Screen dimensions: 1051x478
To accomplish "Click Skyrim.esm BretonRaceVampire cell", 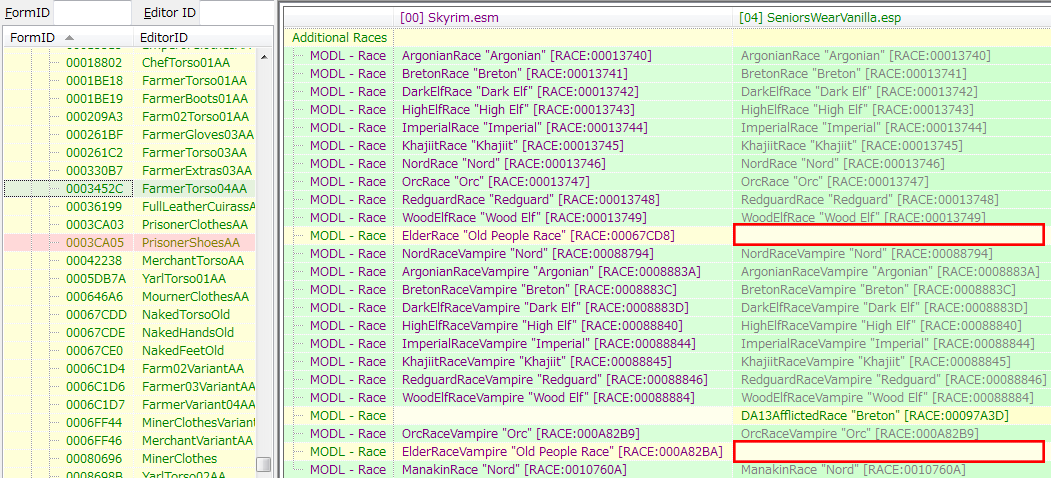I will pyautogui.click(x=539, y=290).
